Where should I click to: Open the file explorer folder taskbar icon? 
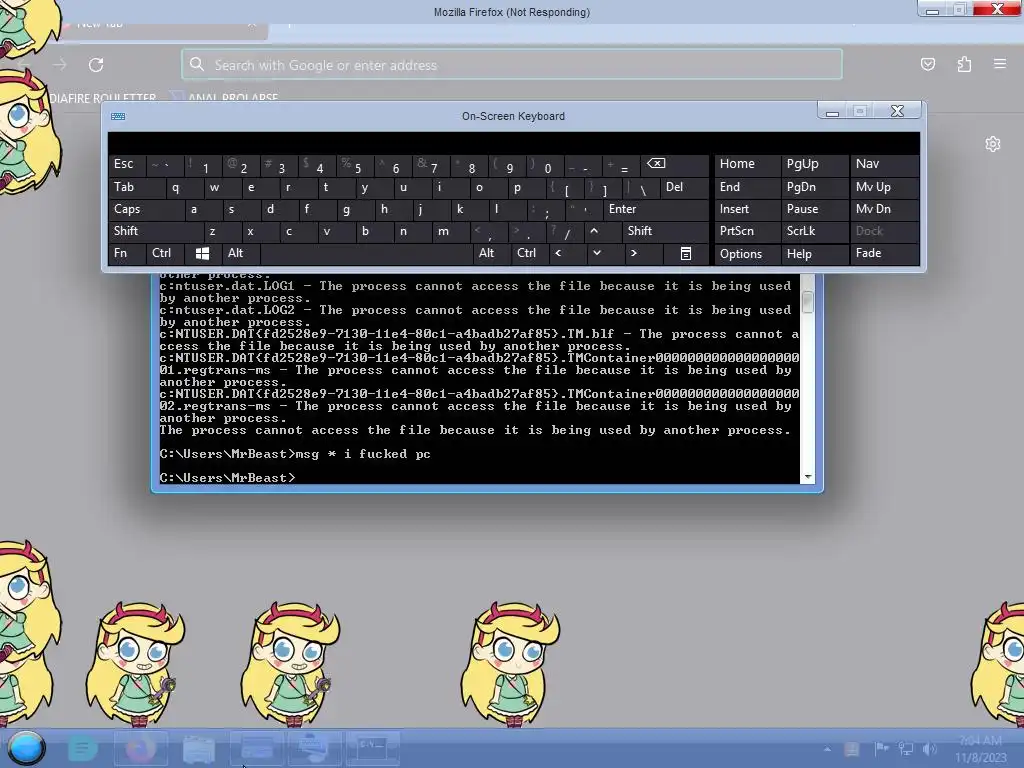(199, 748)
